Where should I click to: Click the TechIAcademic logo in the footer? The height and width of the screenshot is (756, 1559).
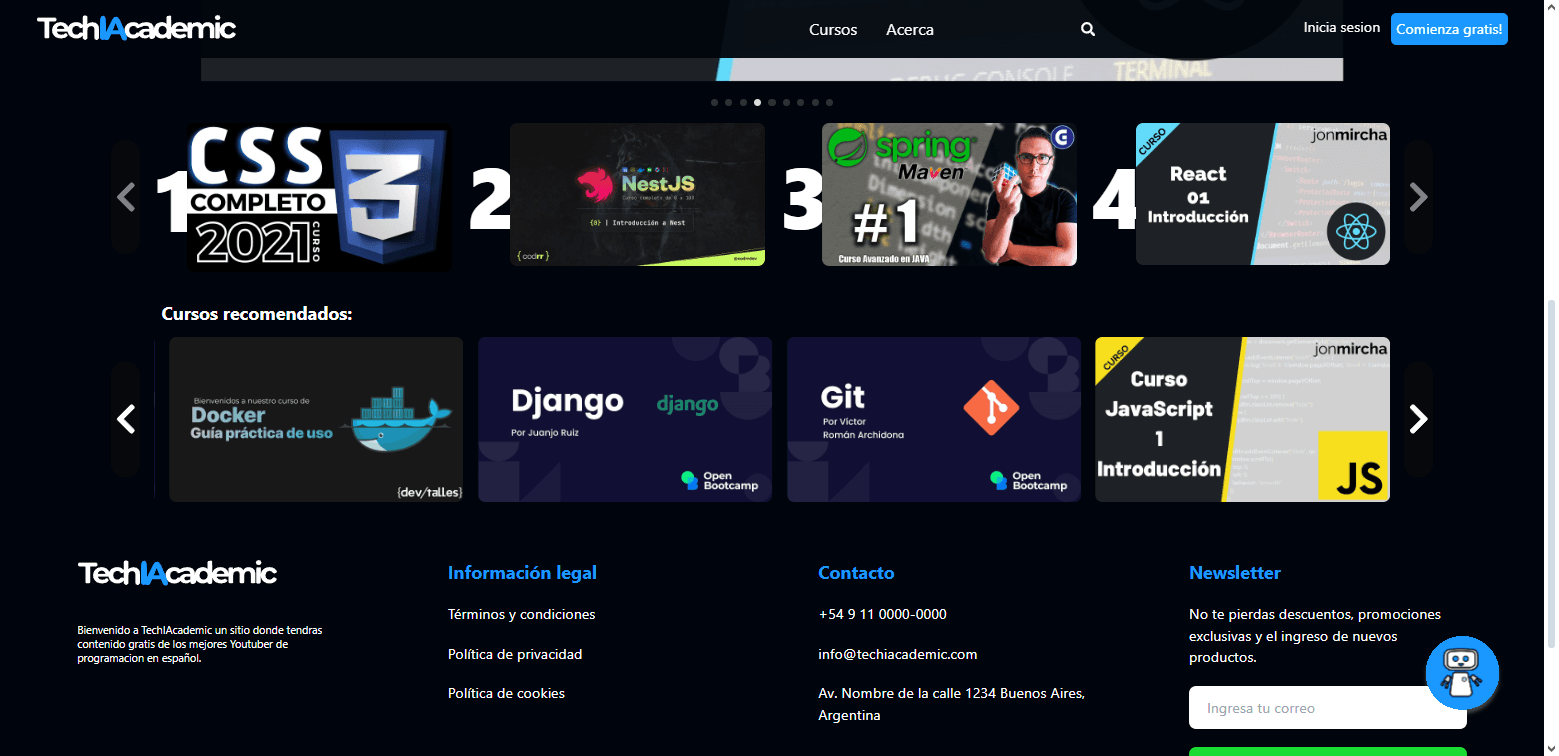coord(177,573)
